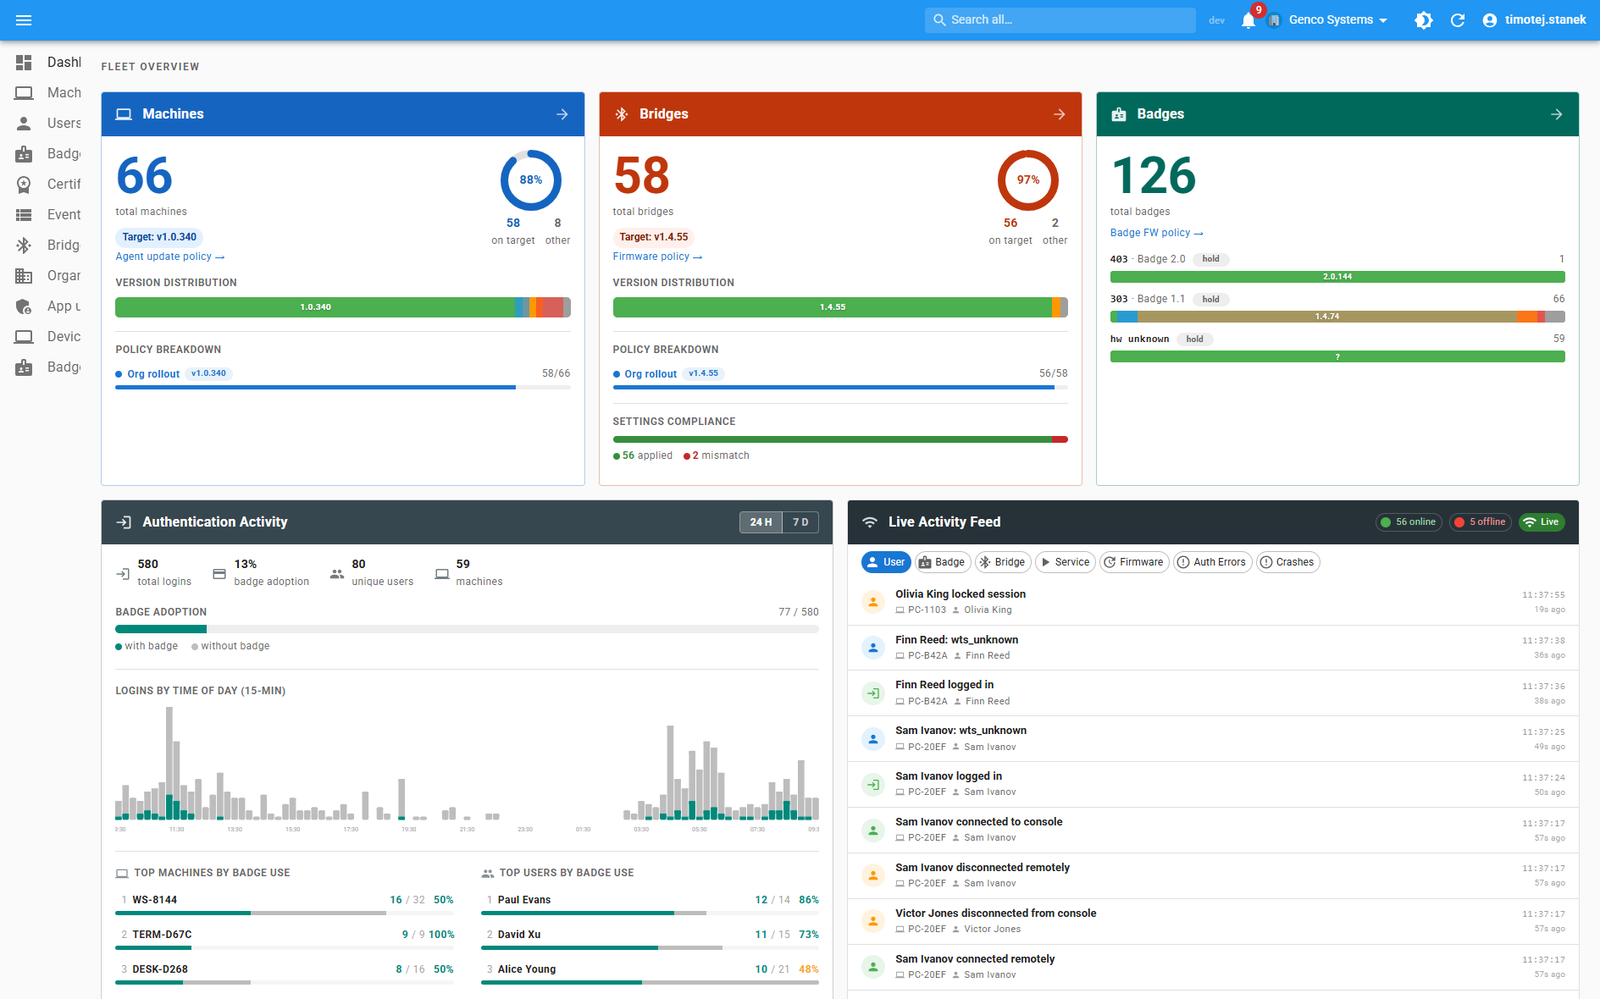Toggle the User filter chip
Viewport: 1600px width, 999px height.
(x=886, y=562)
